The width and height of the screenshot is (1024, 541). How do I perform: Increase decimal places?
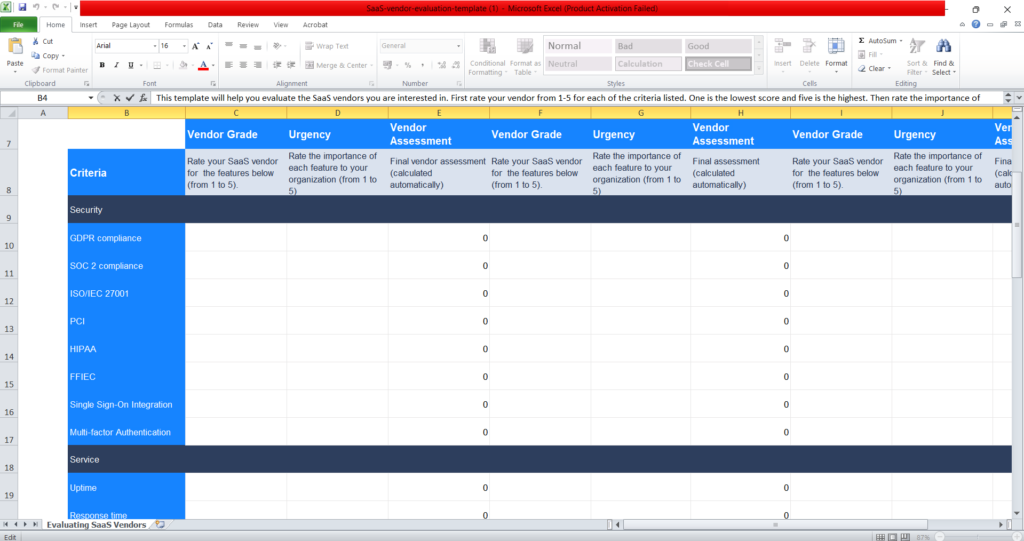441,65
